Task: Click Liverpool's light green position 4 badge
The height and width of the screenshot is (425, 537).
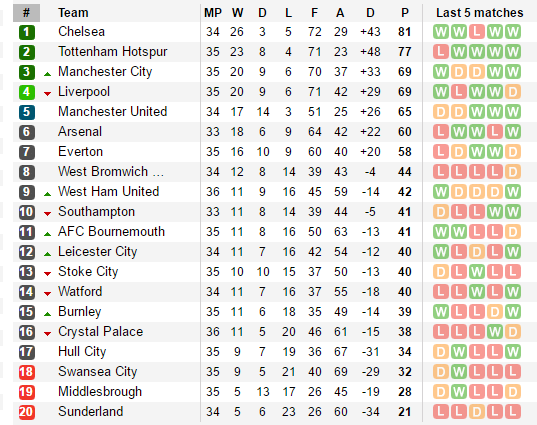Action: pyautogui.click(x=27, y=92)
